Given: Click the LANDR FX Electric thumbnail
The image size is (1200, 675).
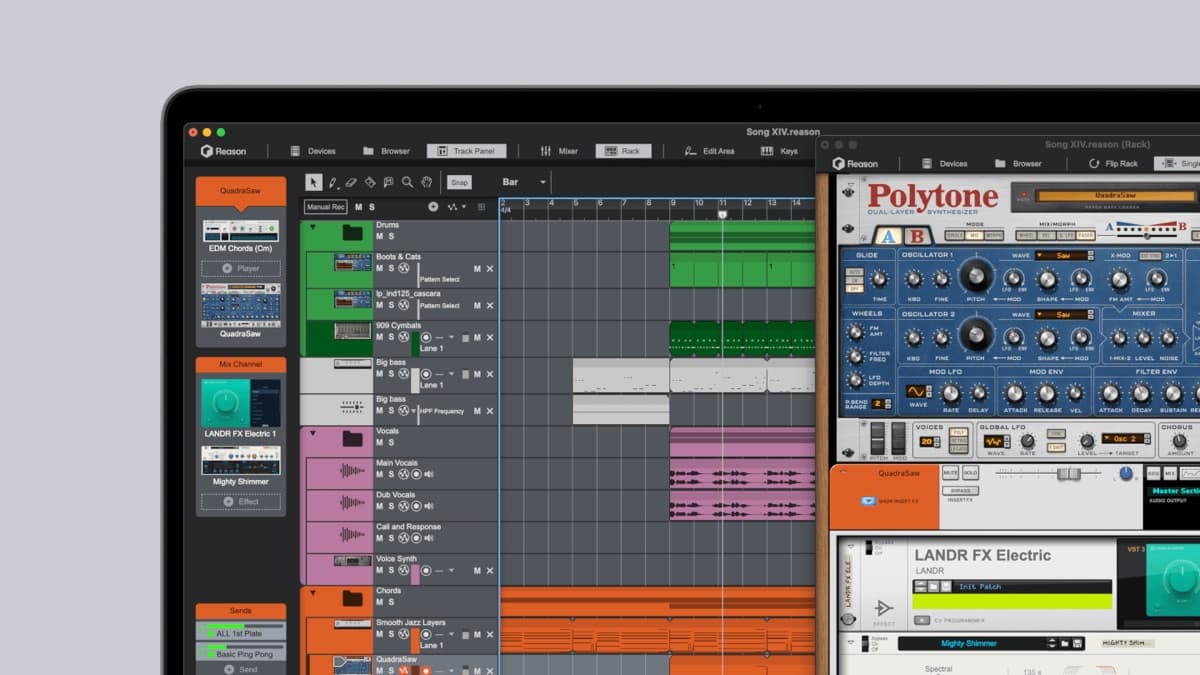Looking at the screenshot, I should (240, 403).
